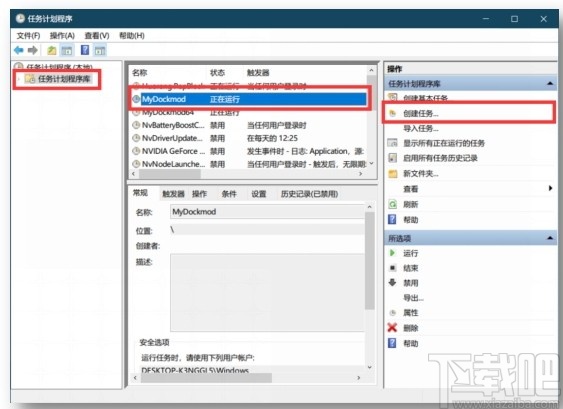
Task: Click the 启用所有任务历史记录 icon
Action: pyautogui.click(x=393, y=158)
